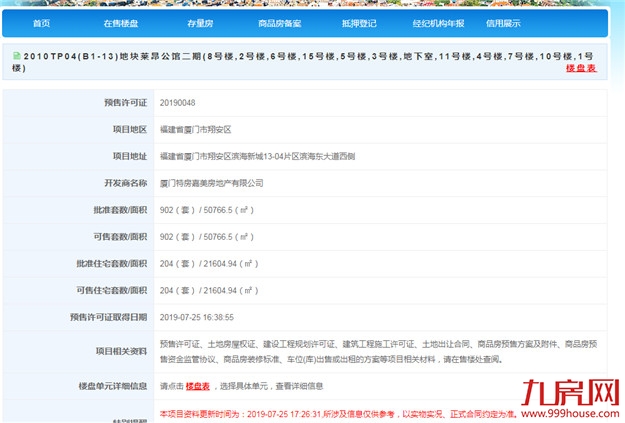Image resolution: width=625 pixels, height=423 pixels.
Task: Click the 预售许可证取得日期 label
Action: 108,317
